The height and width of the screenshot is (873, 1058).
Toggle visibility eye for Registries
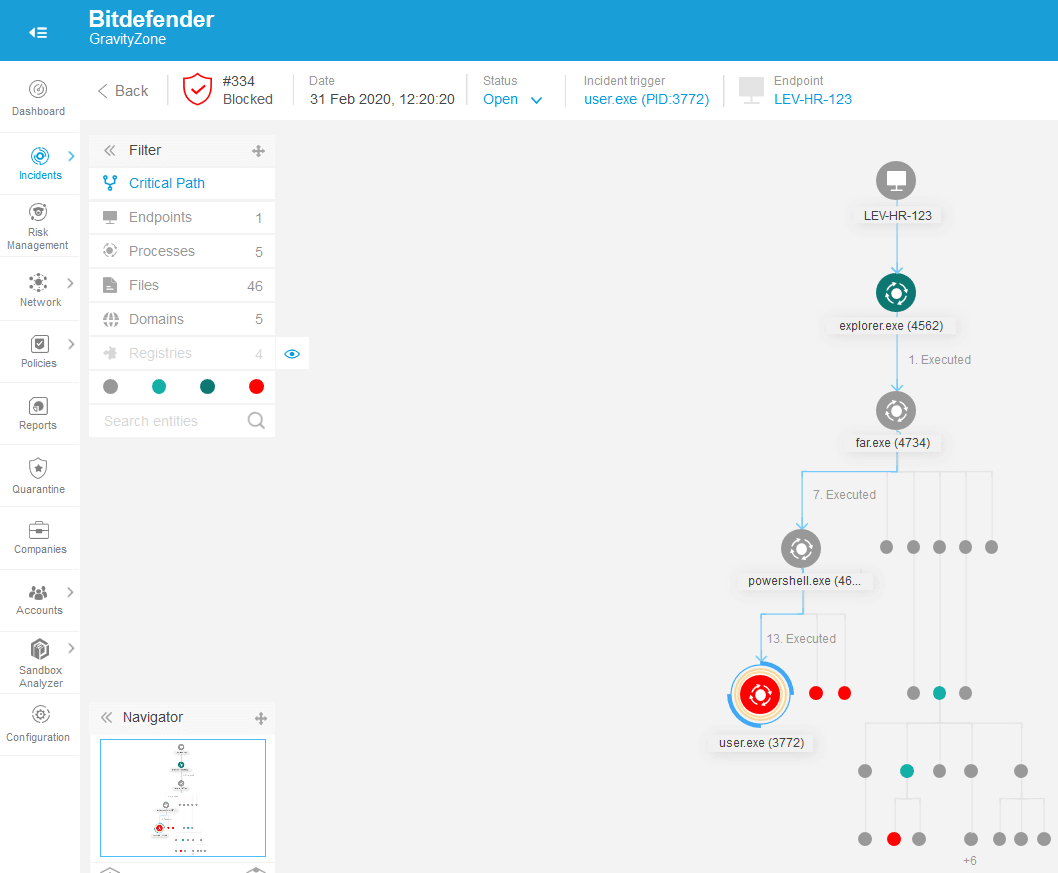coord(292,354)
